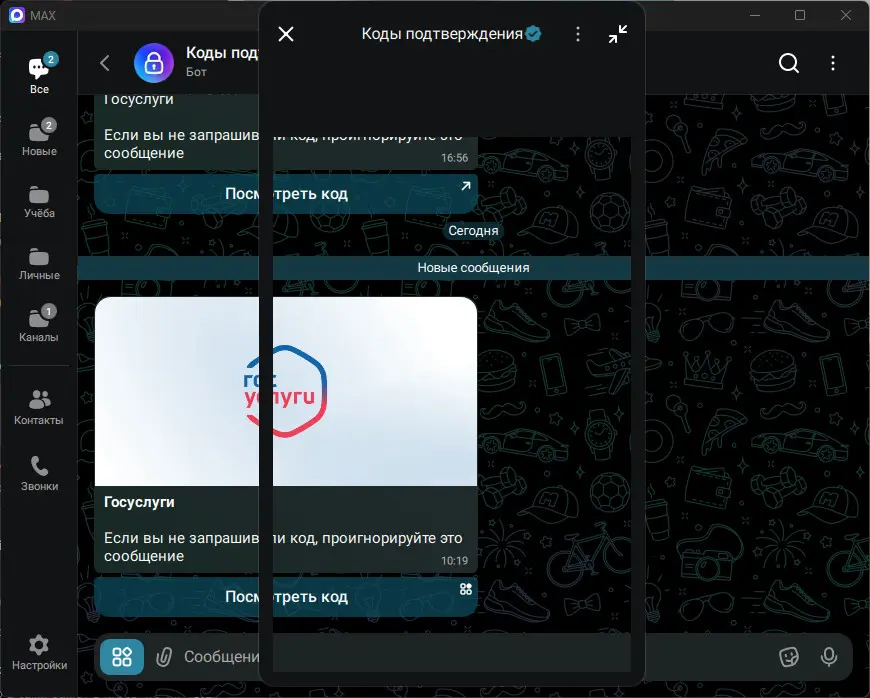Viewport: 870px width, 698px height.
Task: Click the Посмотреть код button under the 10:19 message
Action: pos(286,596)
